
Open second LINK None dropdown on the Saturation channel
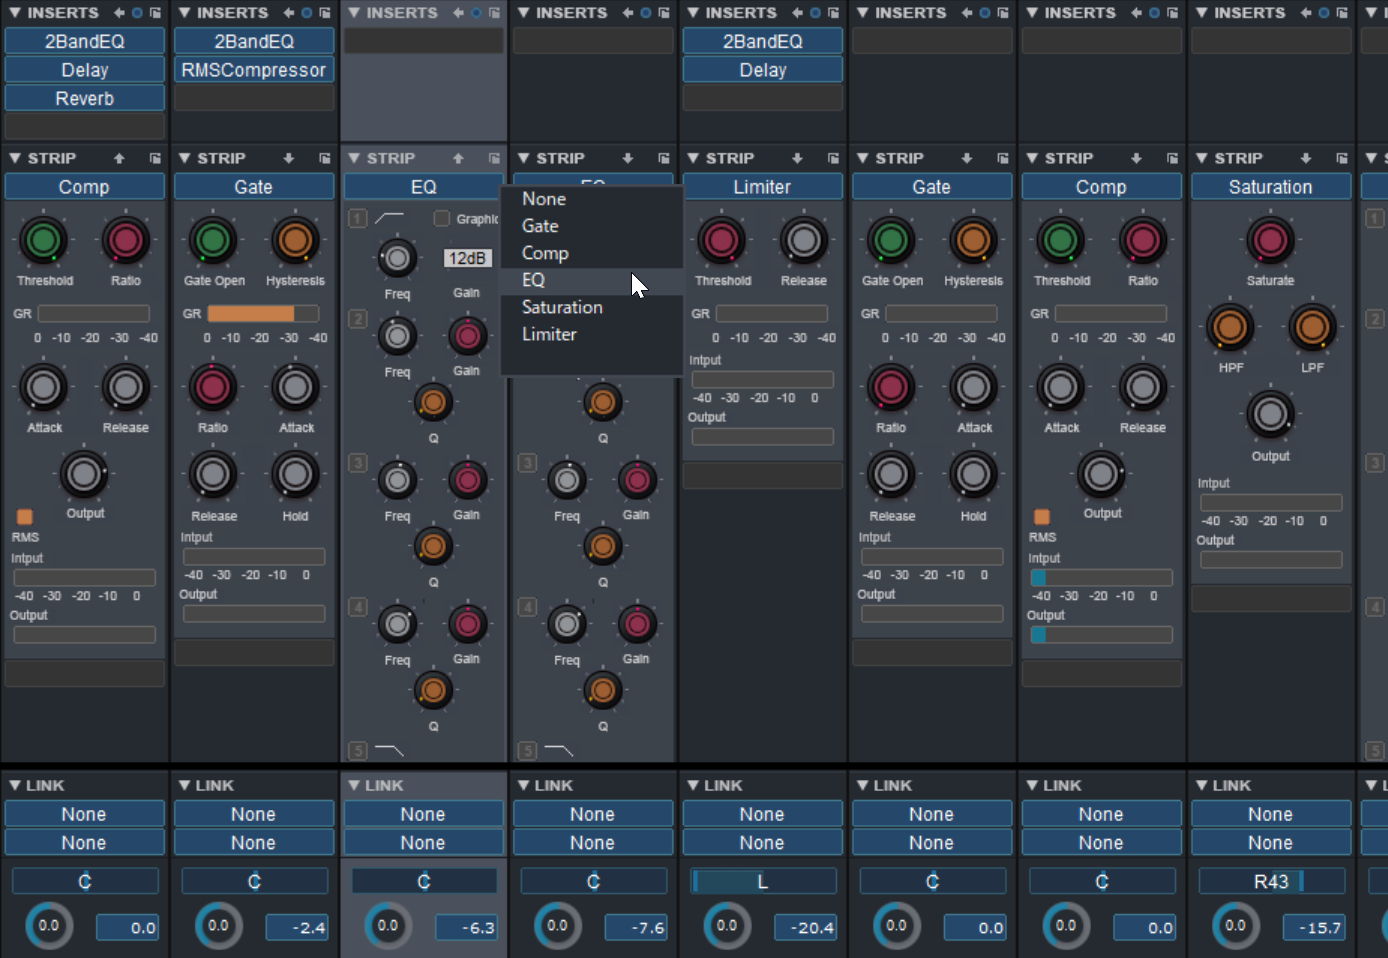(x=1270, y=843)
